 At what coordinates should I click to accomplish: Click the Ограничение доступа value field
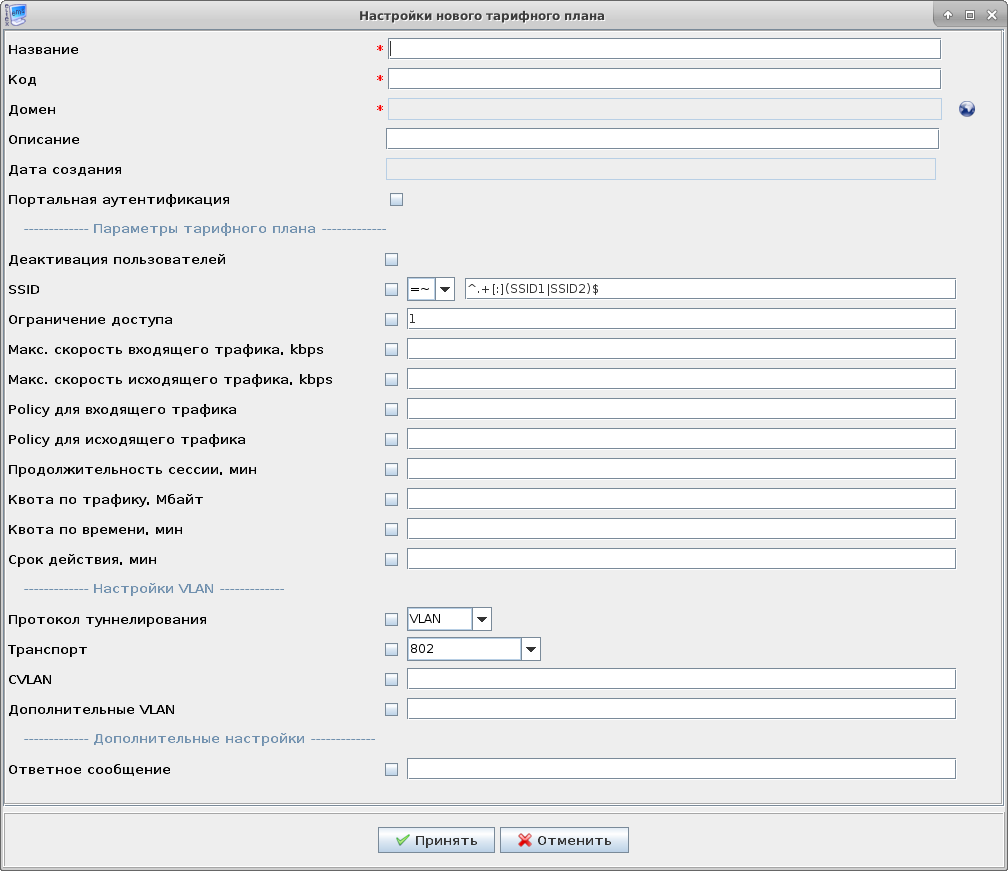pyautogui.click(x=681, y=319)
